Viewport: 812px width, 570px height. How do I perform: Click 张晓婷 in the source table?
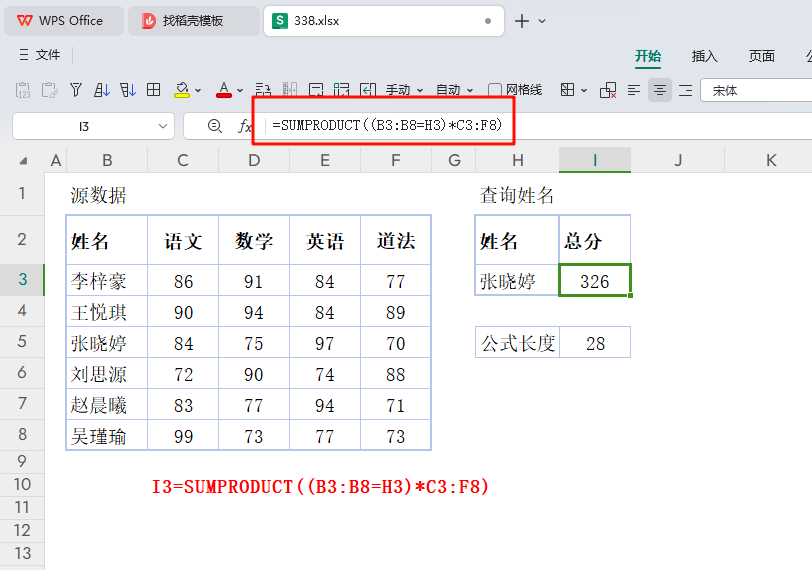107,343
